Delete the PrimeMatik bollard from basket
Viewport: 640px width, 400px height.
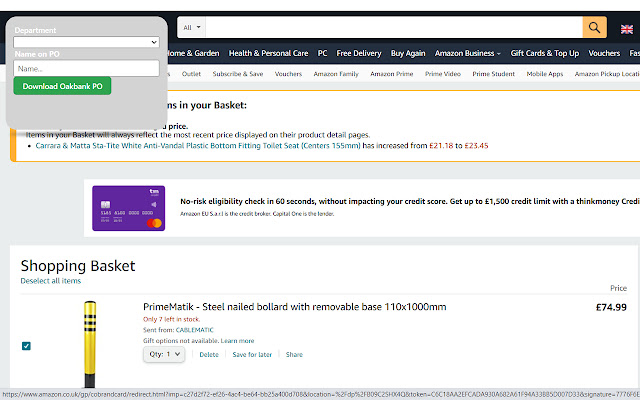209,355
